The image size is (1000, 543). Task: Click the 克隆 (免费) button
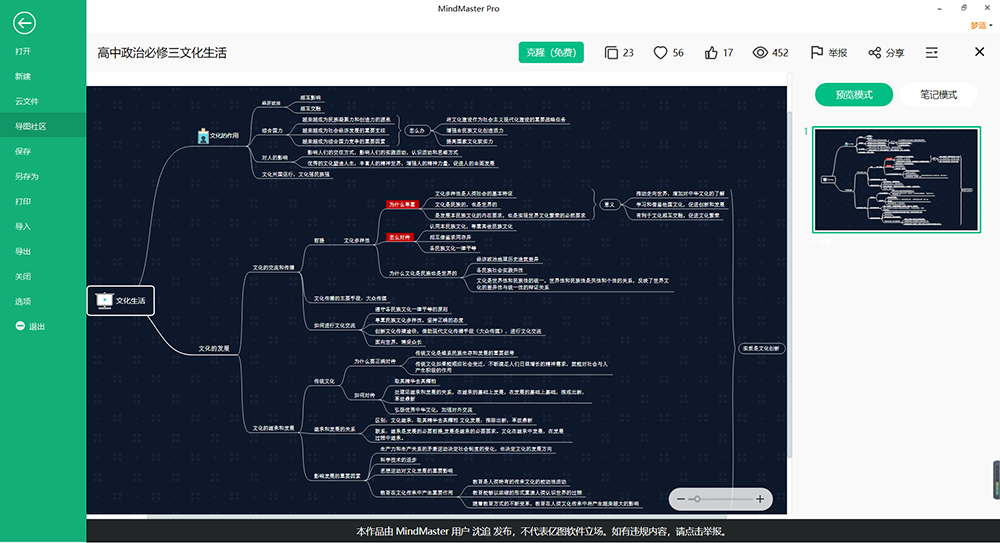(551, 52)
